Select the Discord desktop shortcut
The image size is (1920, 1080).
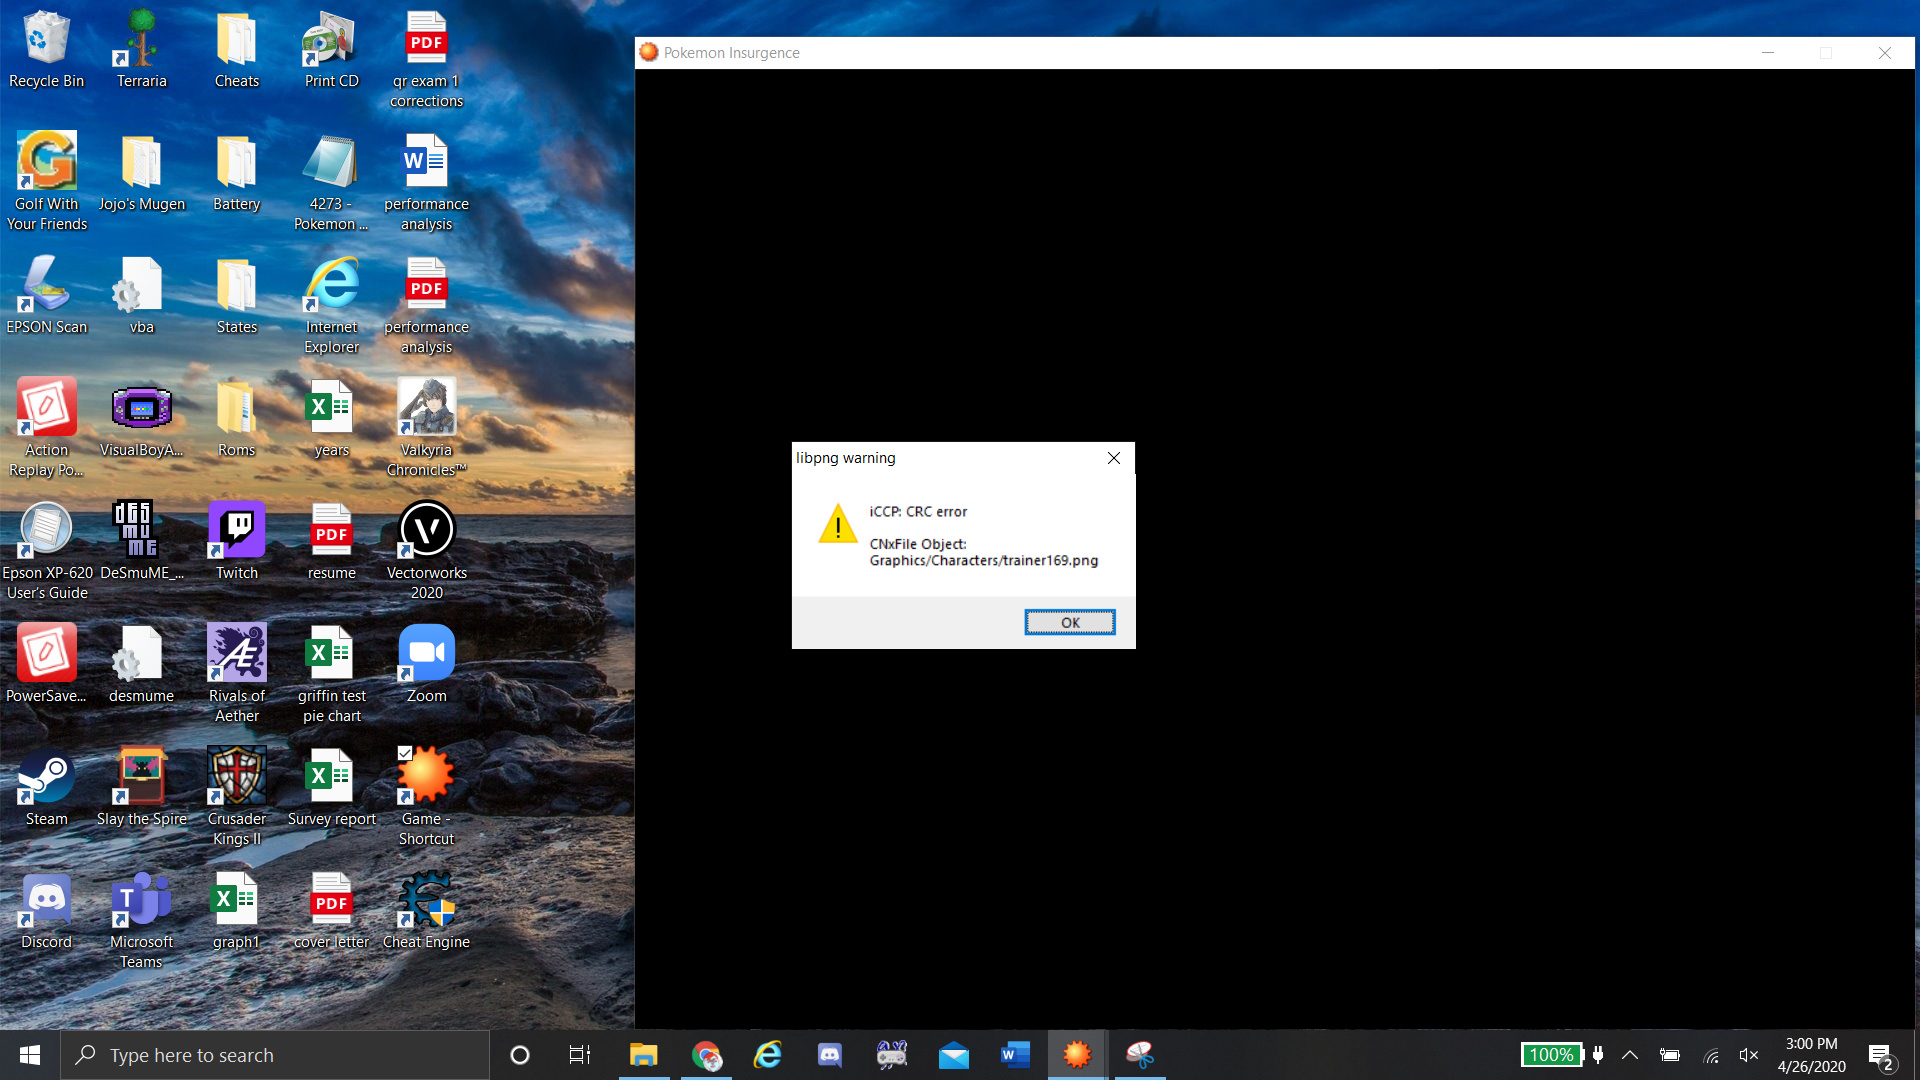(x=46, y=911)
